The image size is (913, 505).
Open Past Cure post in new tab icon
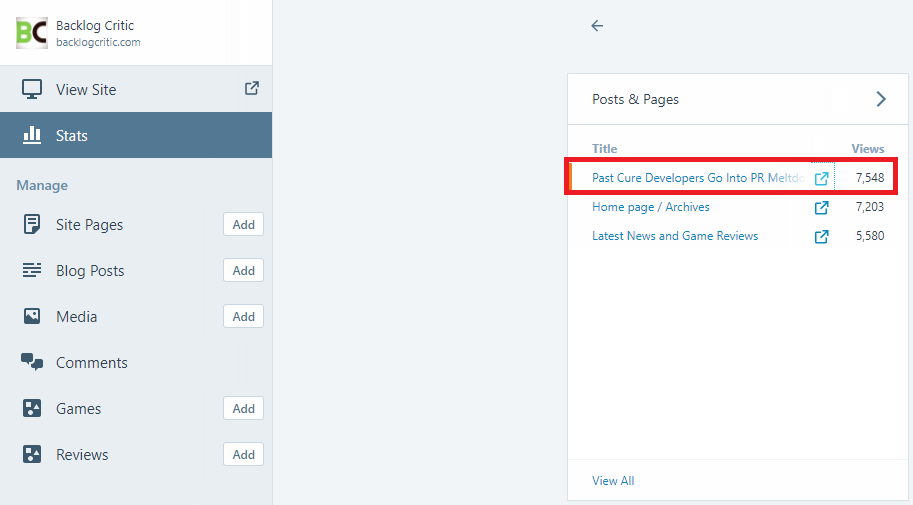821,178
